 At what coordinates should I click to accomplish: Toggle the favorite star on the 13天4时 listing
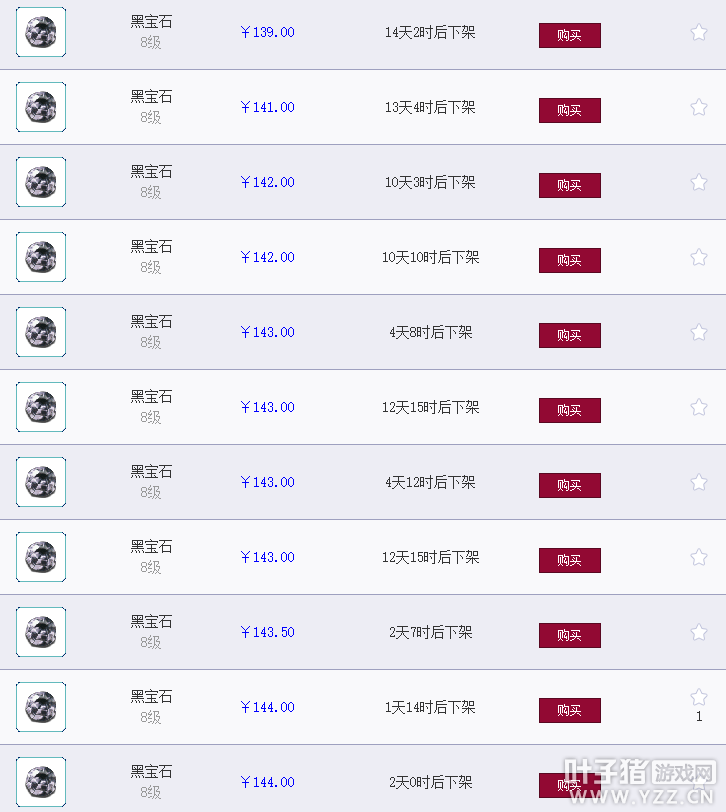699,108
